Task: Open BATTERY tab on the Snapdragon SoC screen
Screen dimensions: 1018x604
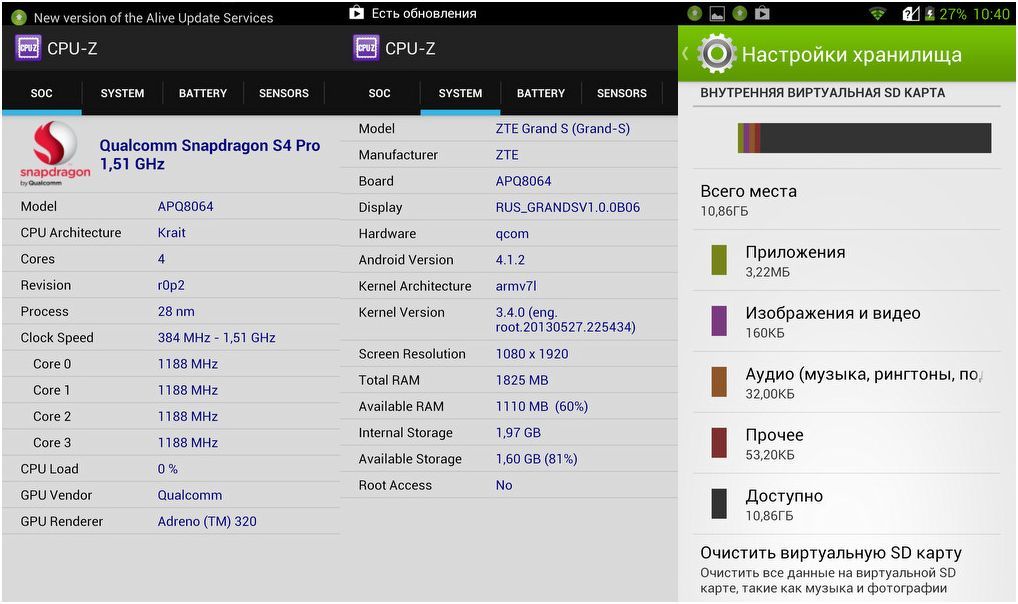Action: pyautogui.click(x=203, y=93)
